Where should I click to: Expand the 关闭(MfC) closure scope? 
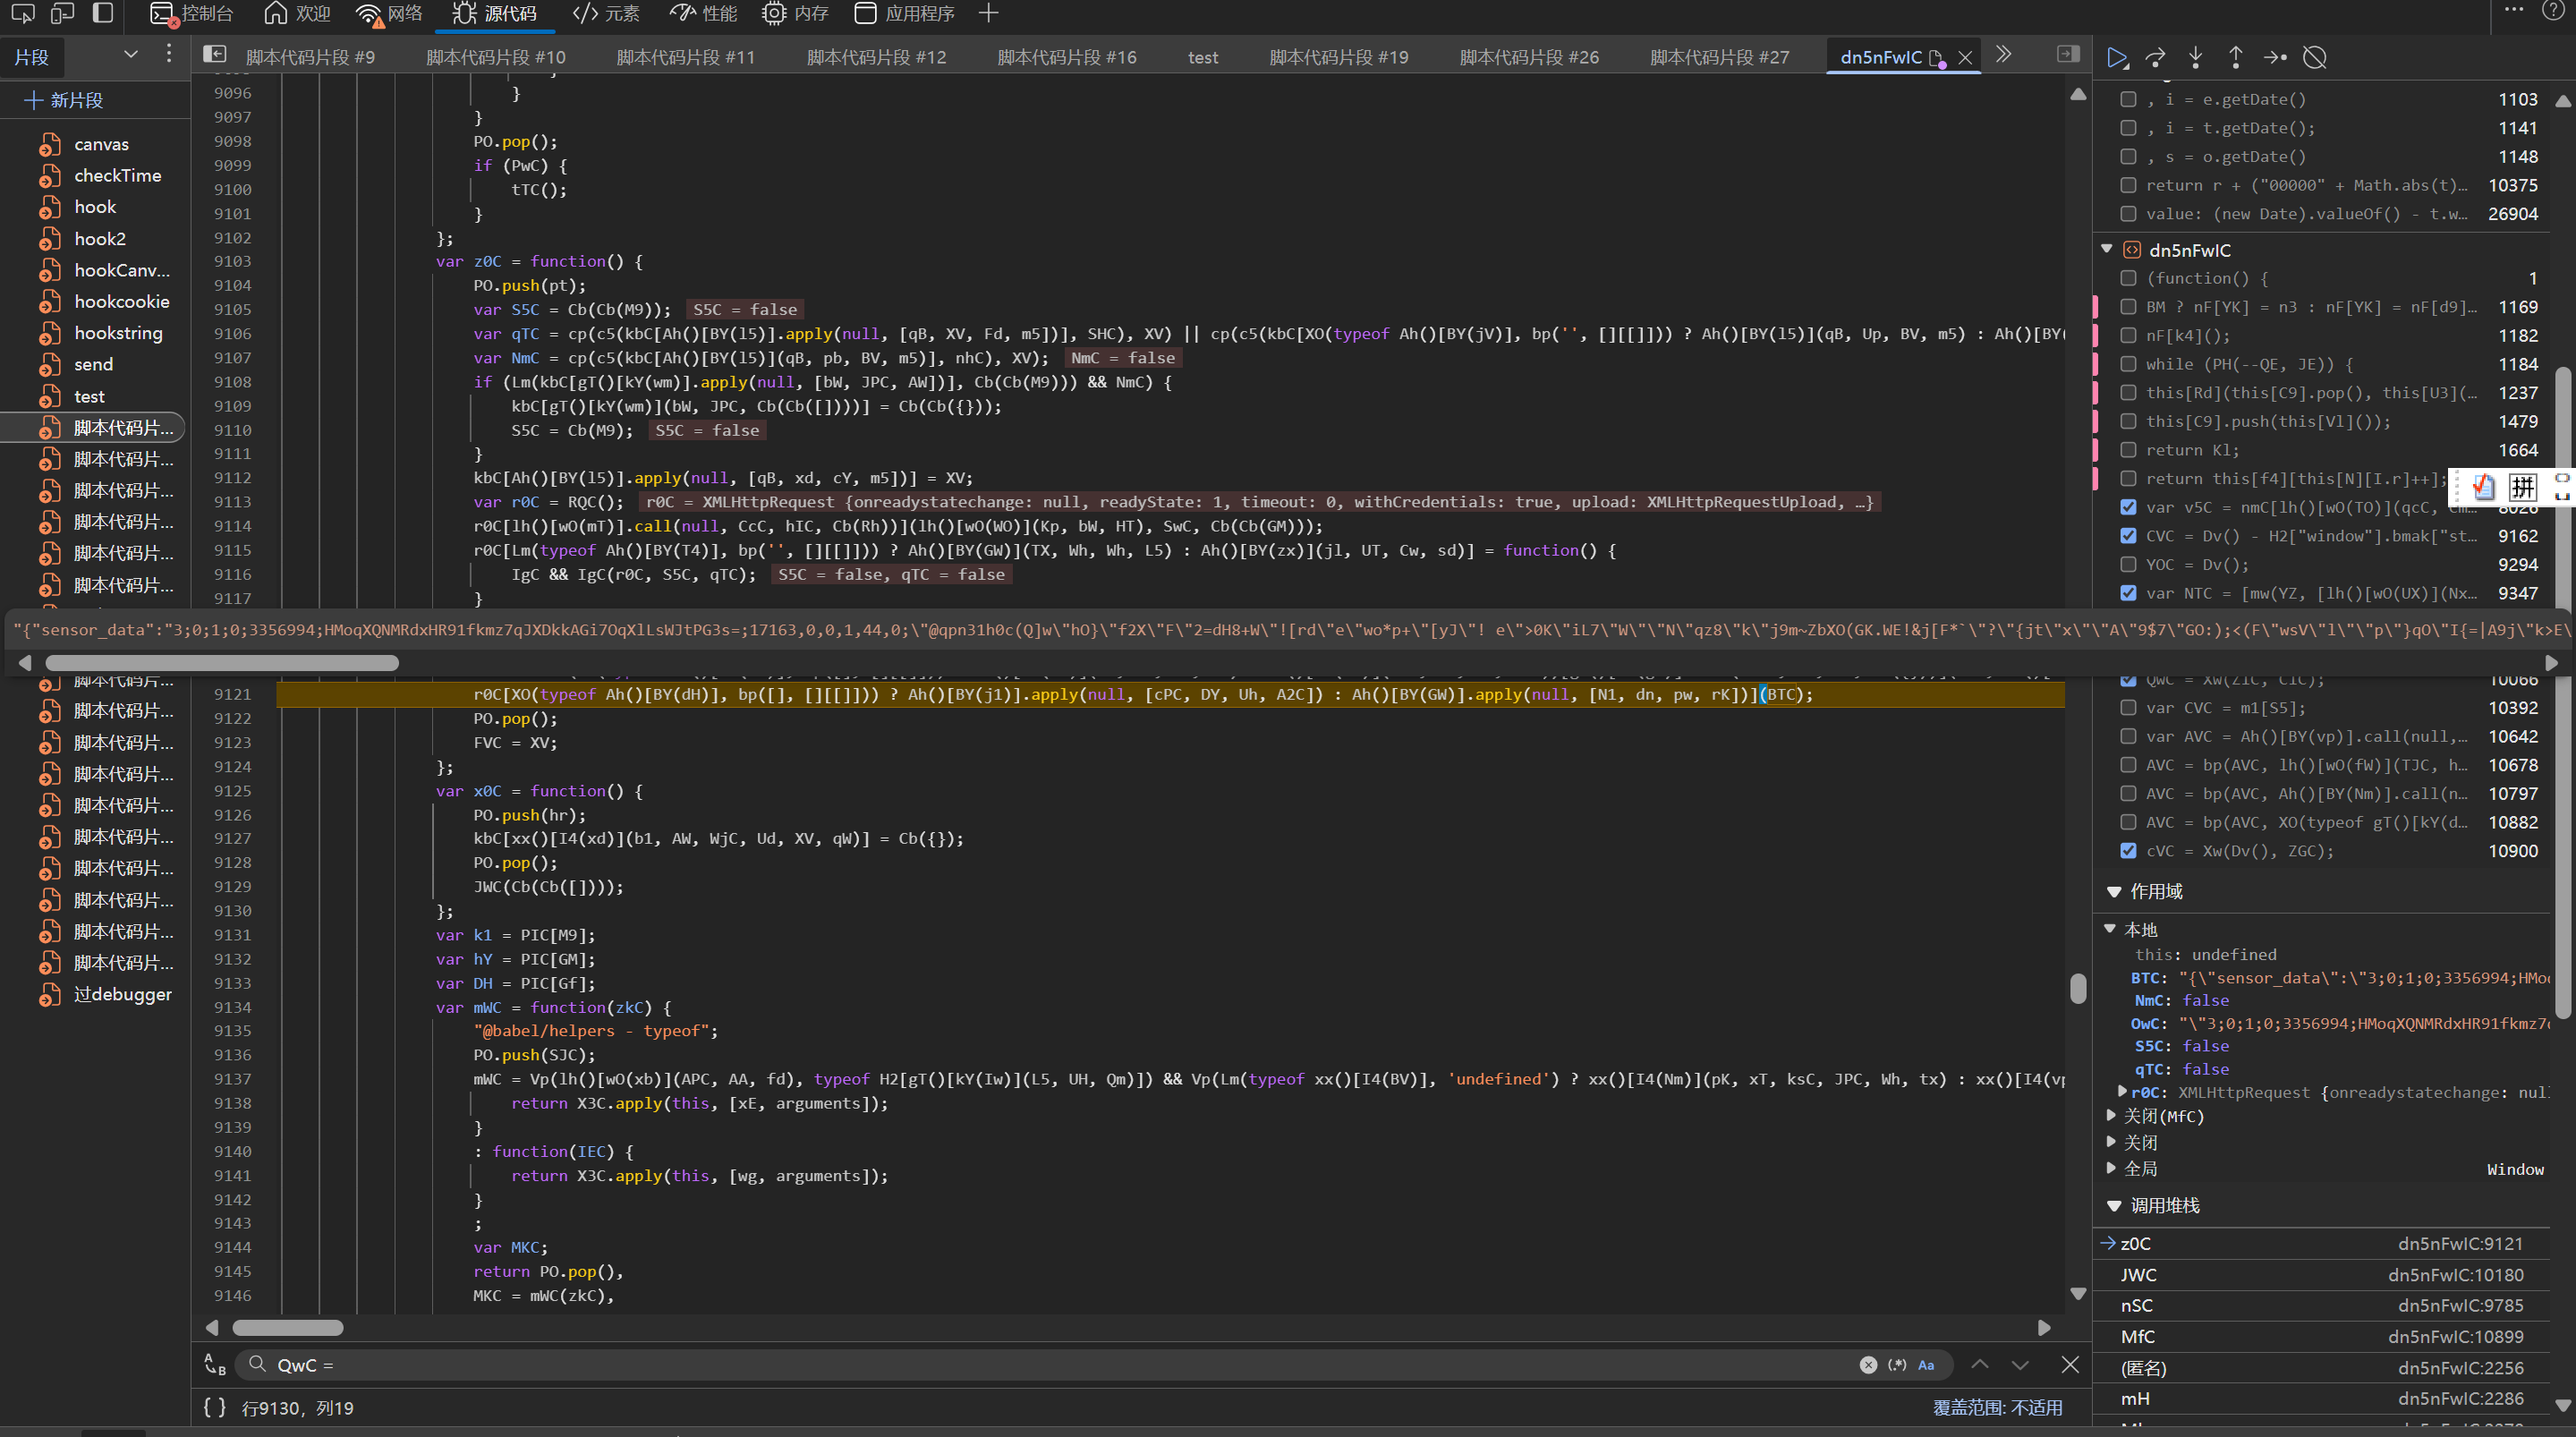coord(2111,1115)
